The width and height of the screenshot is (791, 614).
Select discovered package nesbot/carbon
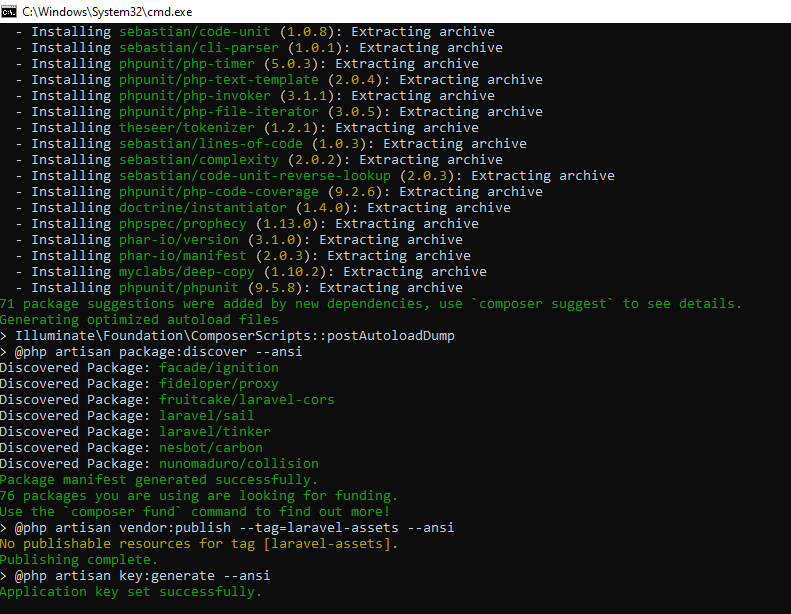point(211,448)
